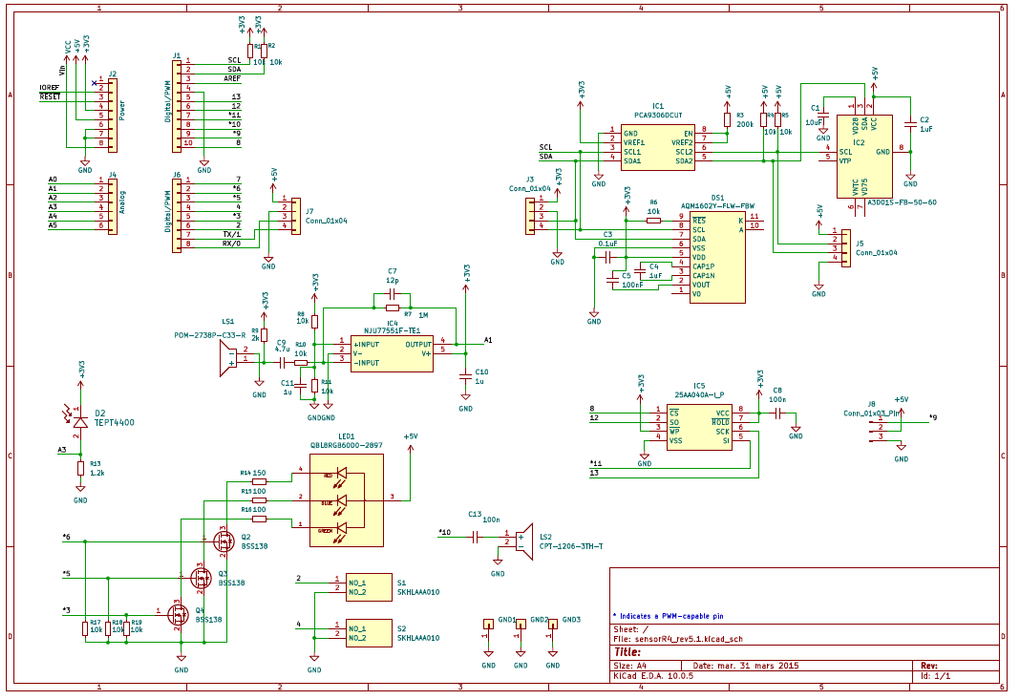Click the Q2 BSS138 MOSFET symbol

pos(224,540)
